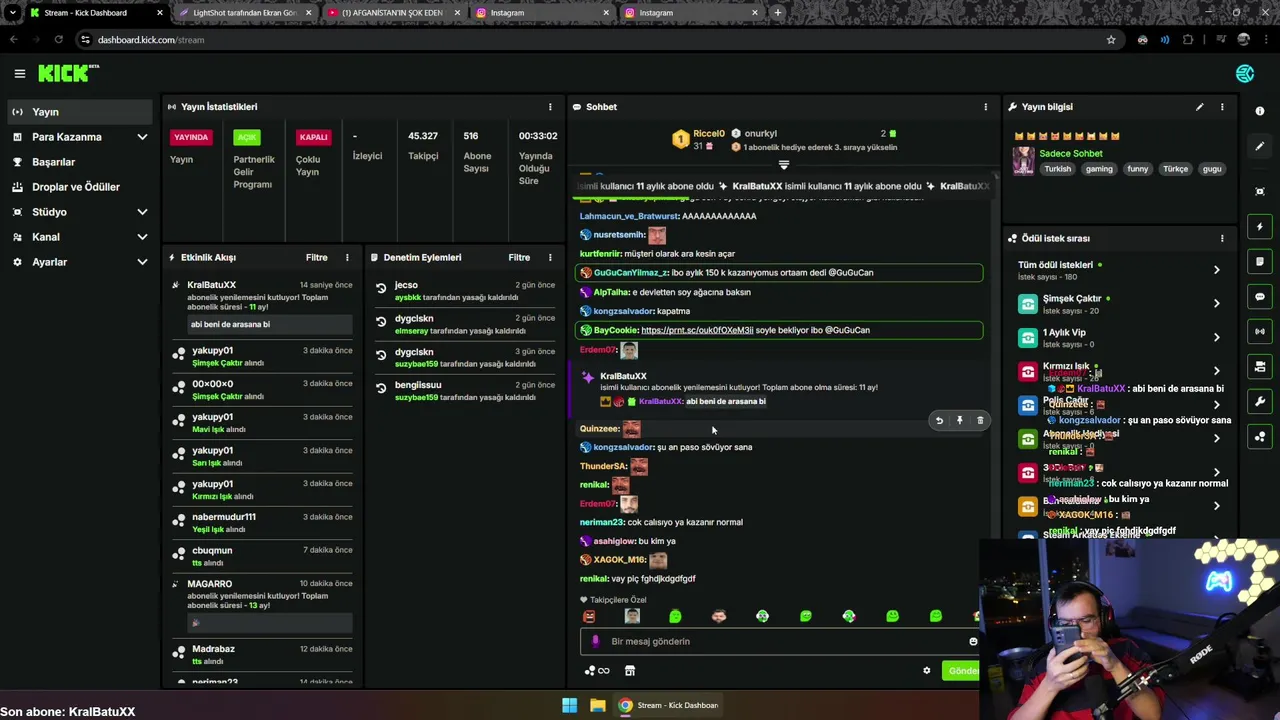The height and width of the screenshot is (720, 1280).
Task: Click the gaming tag in stream info
Action: (1099, 169)
